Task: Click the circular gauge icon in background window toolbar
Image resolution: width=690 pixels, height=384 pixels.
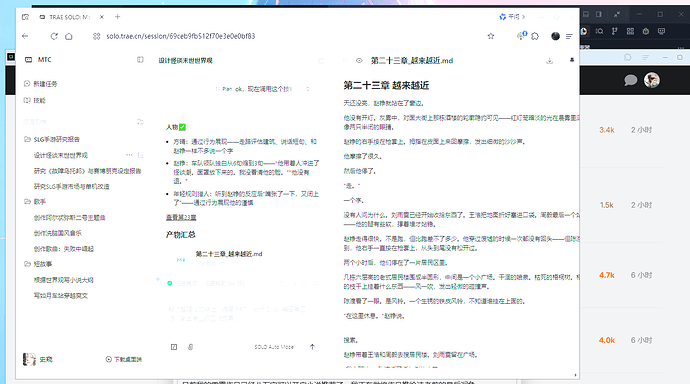Action: (646, 31)
